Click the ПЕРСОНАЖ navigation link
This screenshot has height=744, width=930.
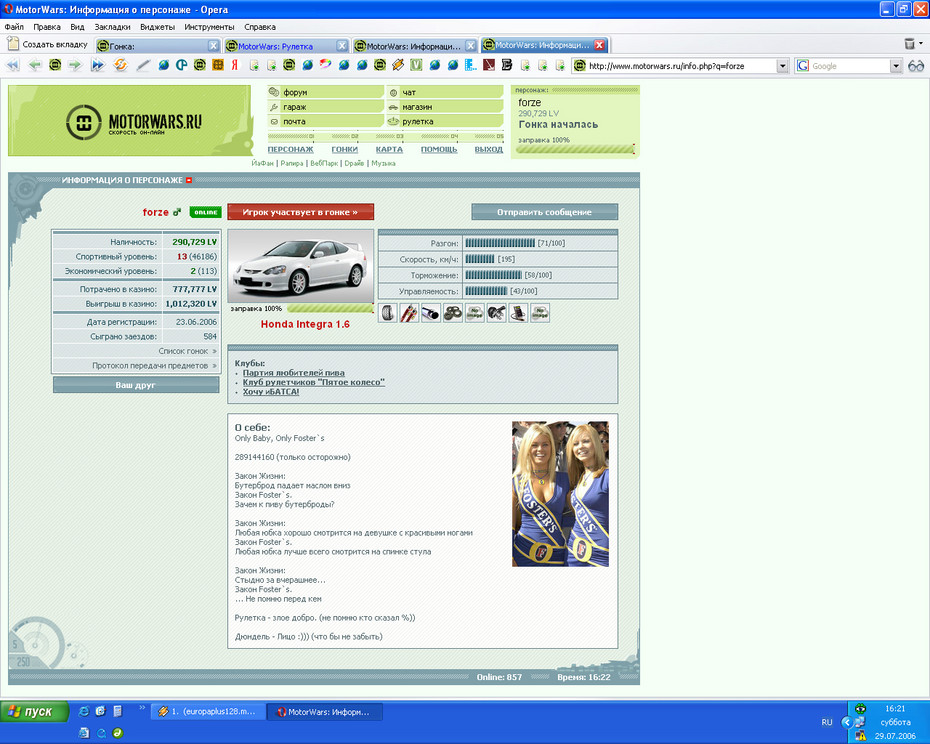[291, 150]
